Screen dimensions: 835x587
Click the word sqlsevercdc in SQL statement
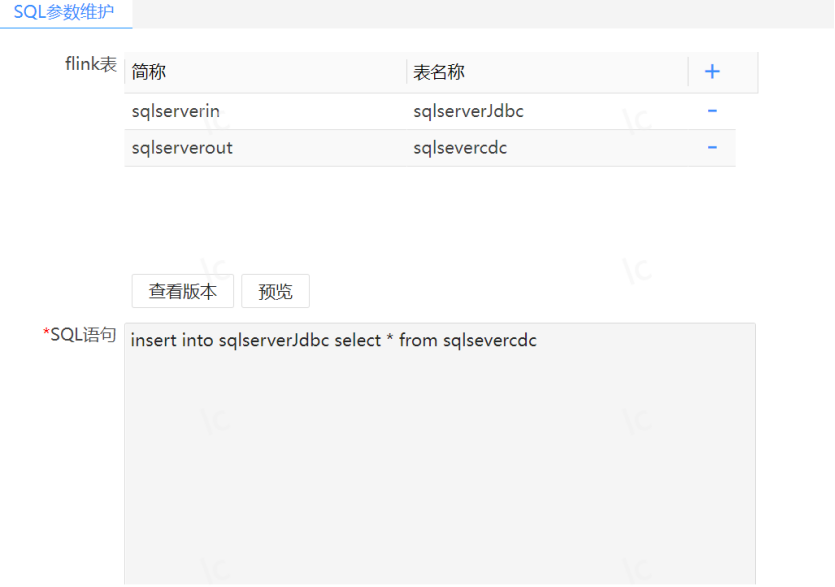click(x=490, y=340)
